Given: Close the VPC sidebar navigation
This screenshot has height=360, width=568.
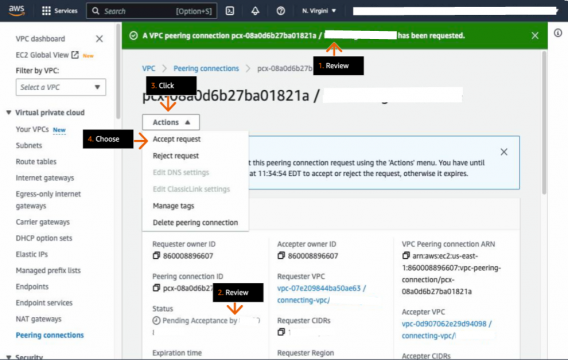Looking at the screenshot, I should click(99, 39).
